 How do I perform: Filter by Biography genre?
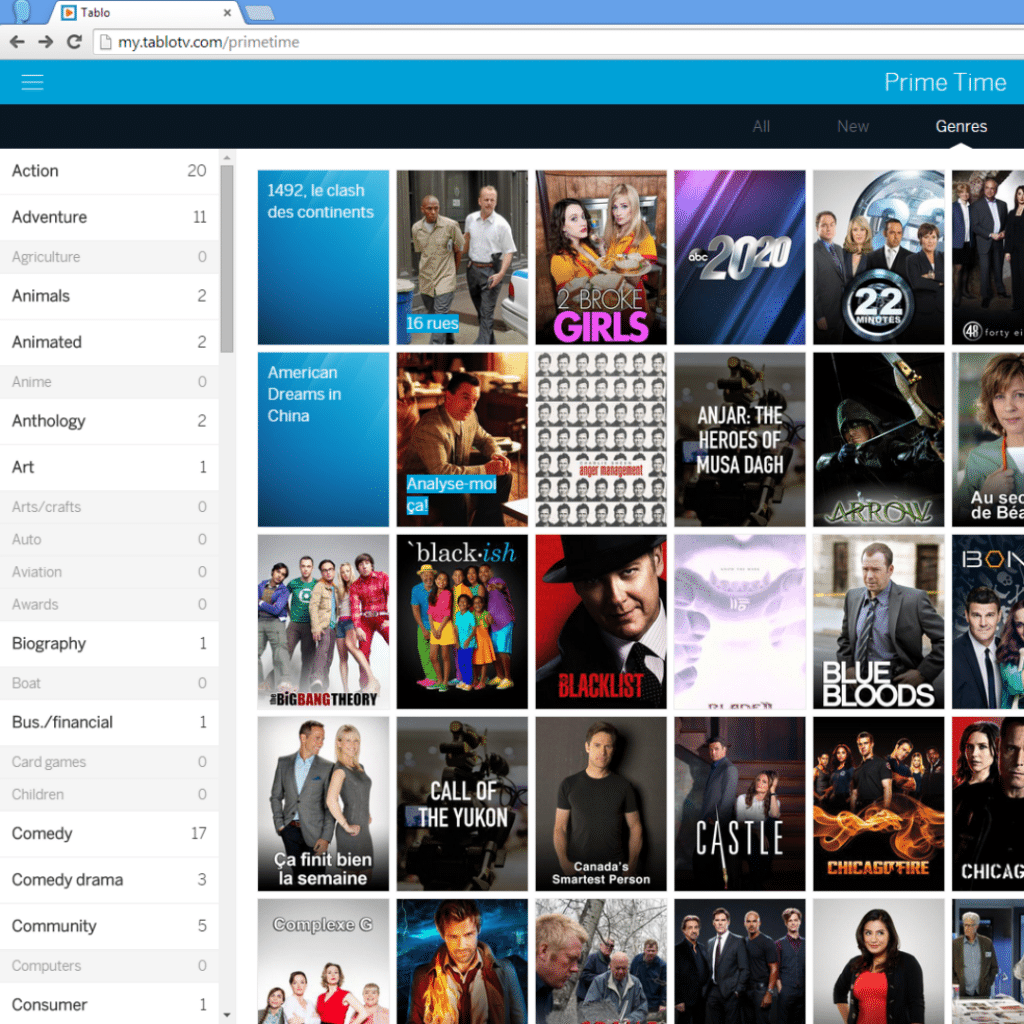(109, 644)
